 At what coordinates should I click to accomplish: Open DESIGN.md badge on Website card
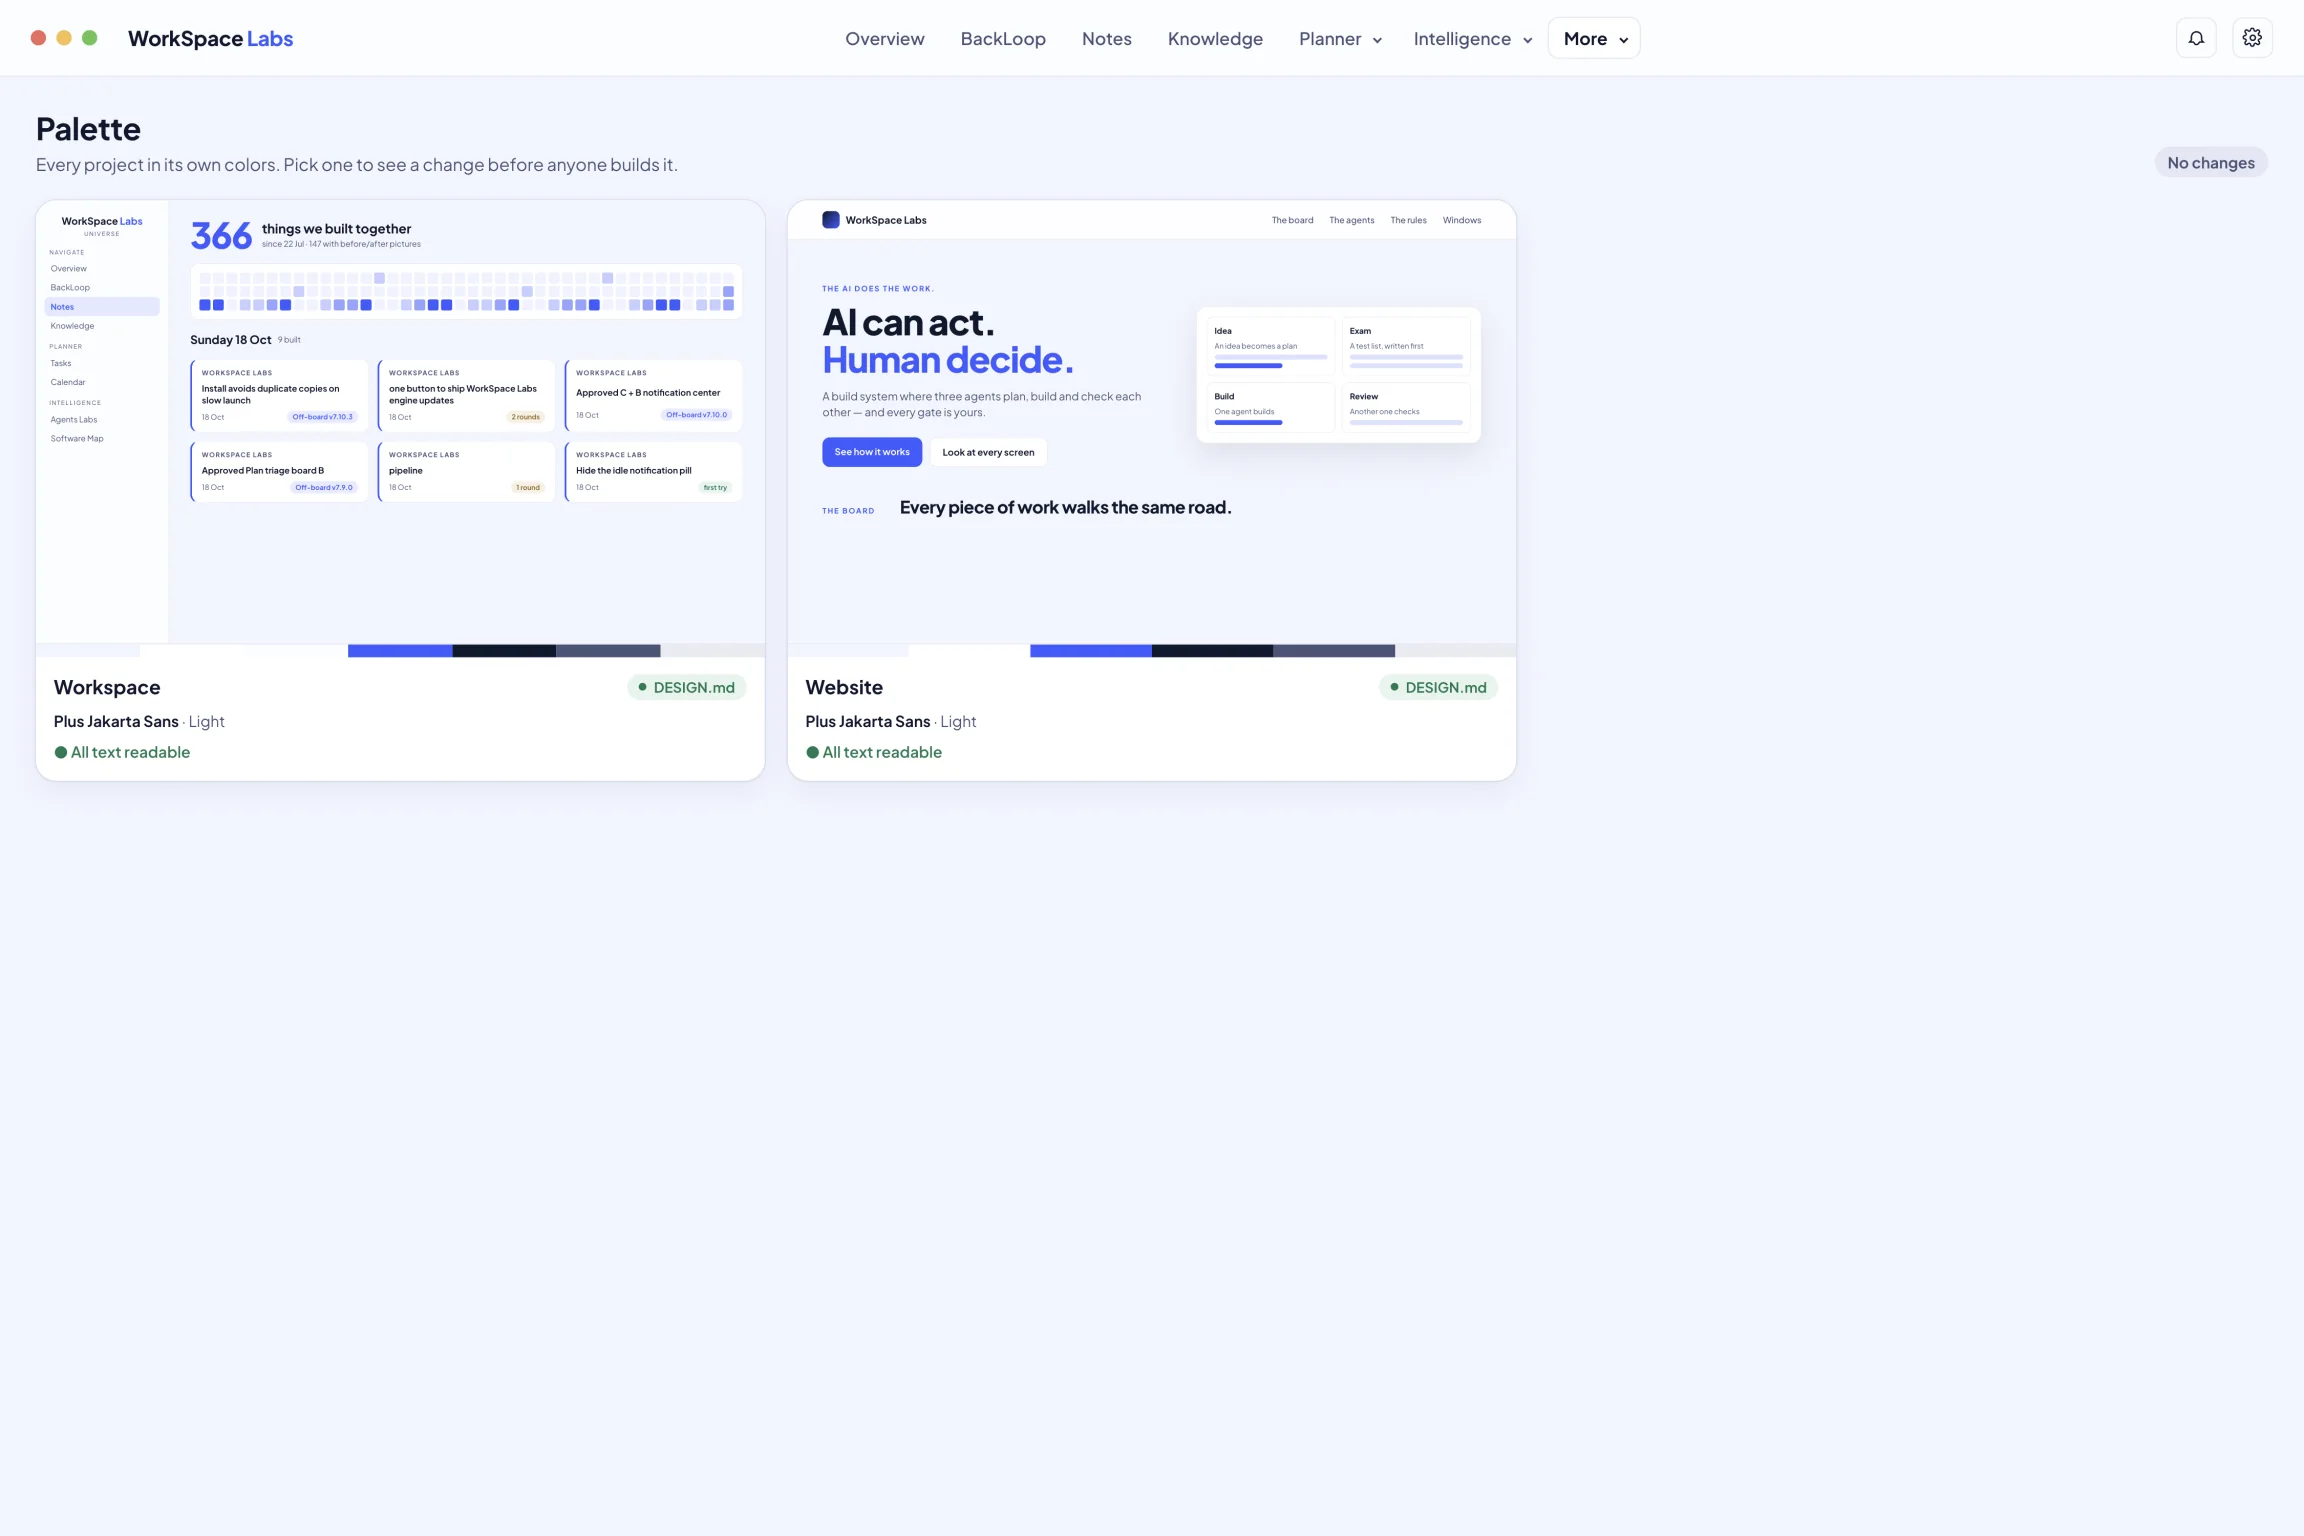click(x=1438, y=687)
